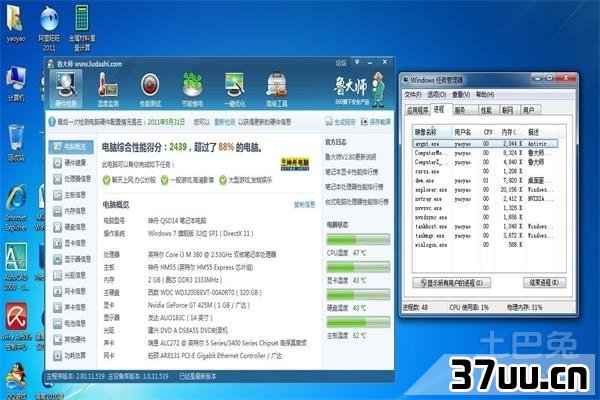The height and width of the screenshot is (400, 600).
Task: Sort processes by CPU column header
Action: 488,132
